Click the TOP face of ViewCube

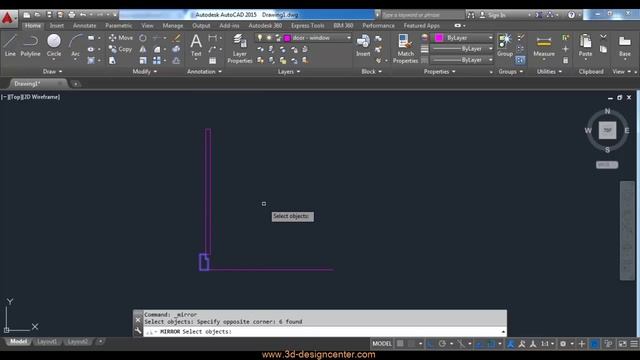click(607, 131)
